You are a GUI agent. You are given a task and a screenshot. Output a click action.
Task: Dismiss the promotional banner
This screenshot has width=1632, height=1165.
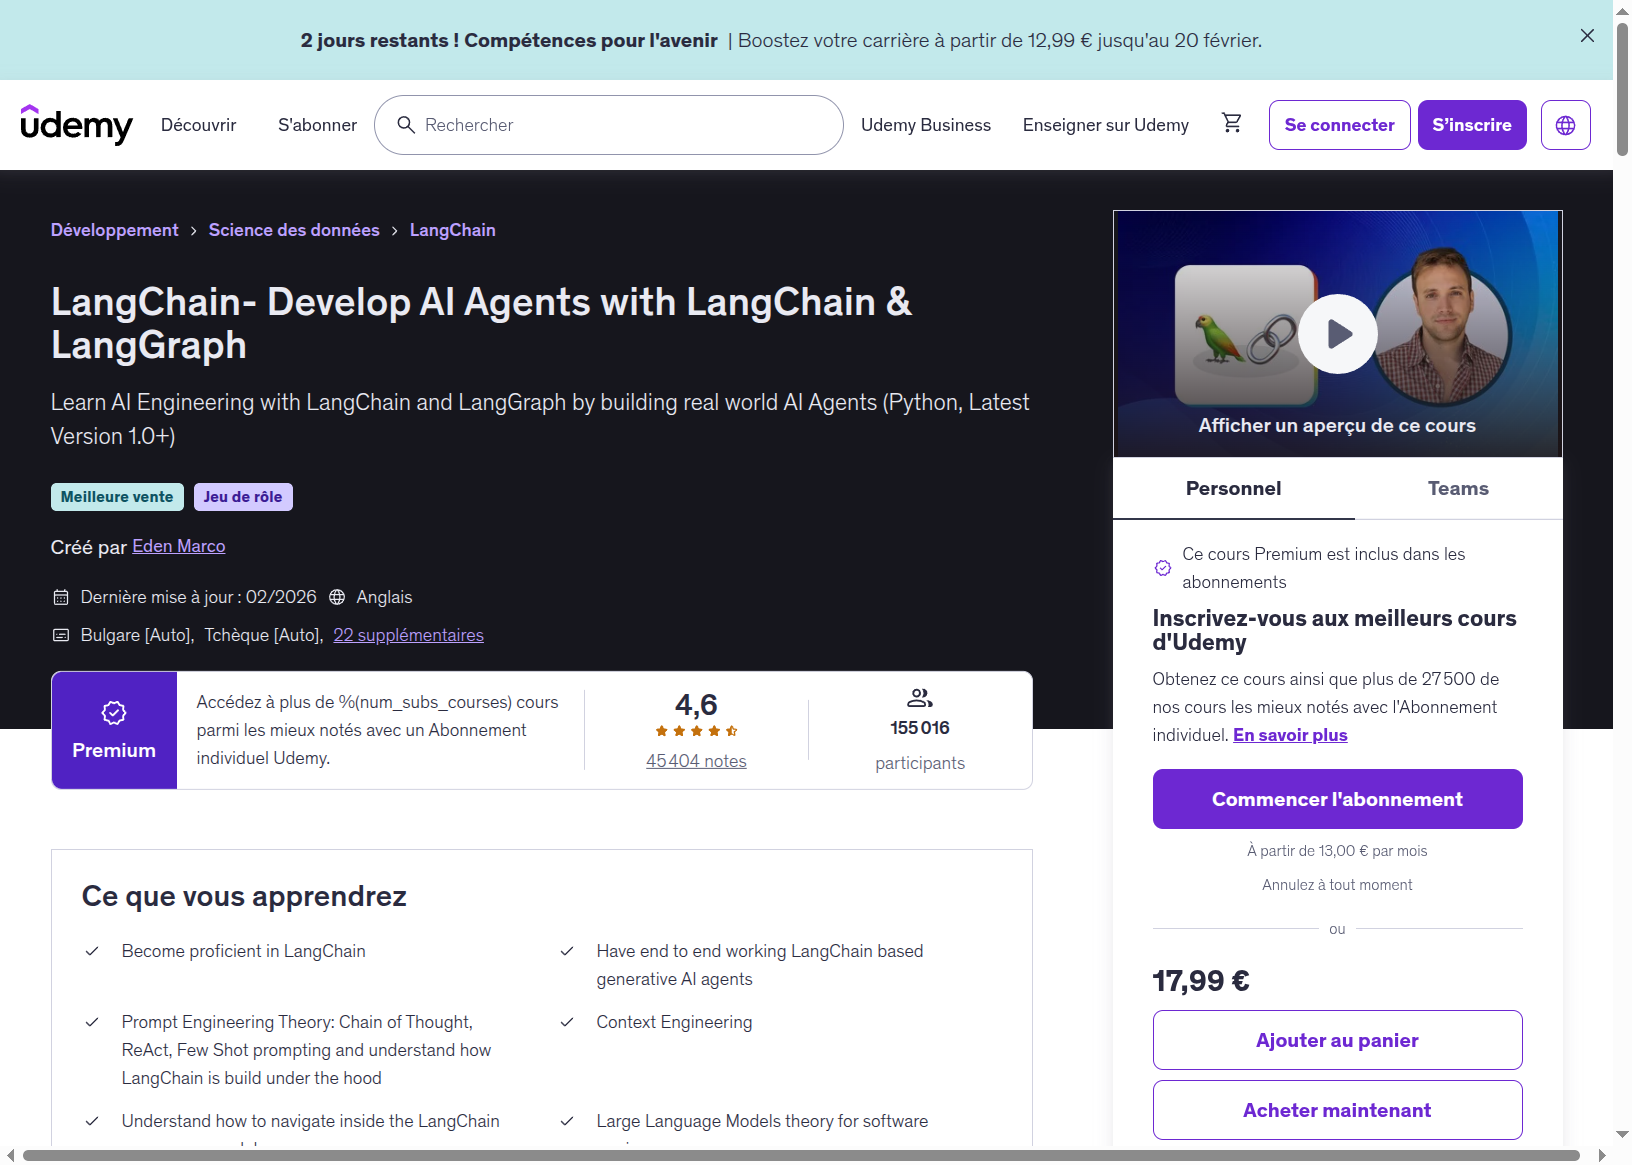coord(1587,36)
